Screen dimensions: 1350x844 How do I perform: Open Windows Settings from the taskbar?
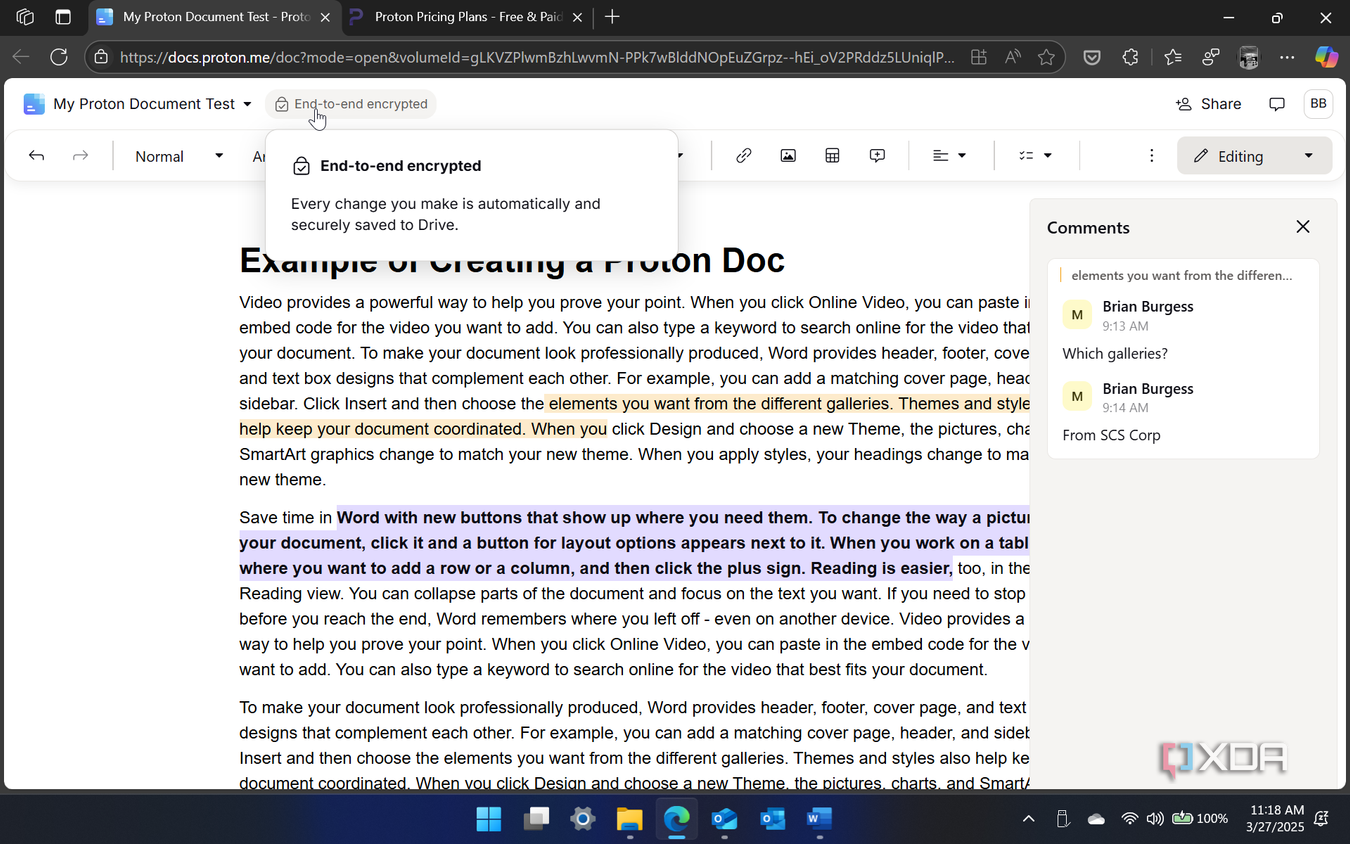coord(583,820)
